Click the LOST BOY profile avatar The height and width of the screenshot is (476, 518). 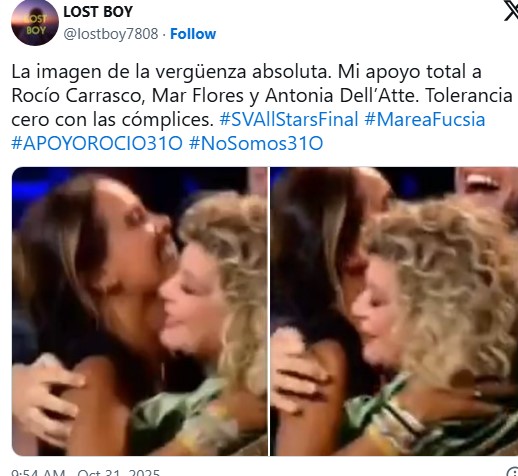(35, 23)
